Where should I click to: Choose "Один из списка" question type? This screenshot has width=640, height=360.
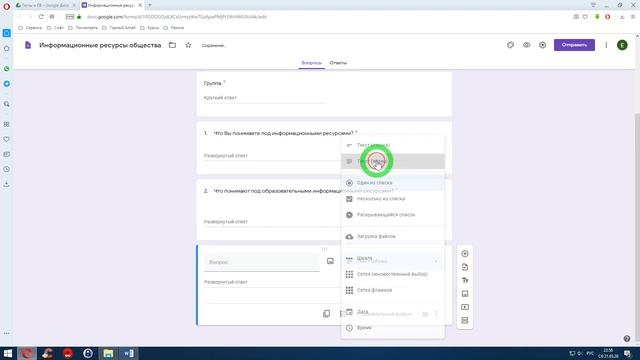393,183
